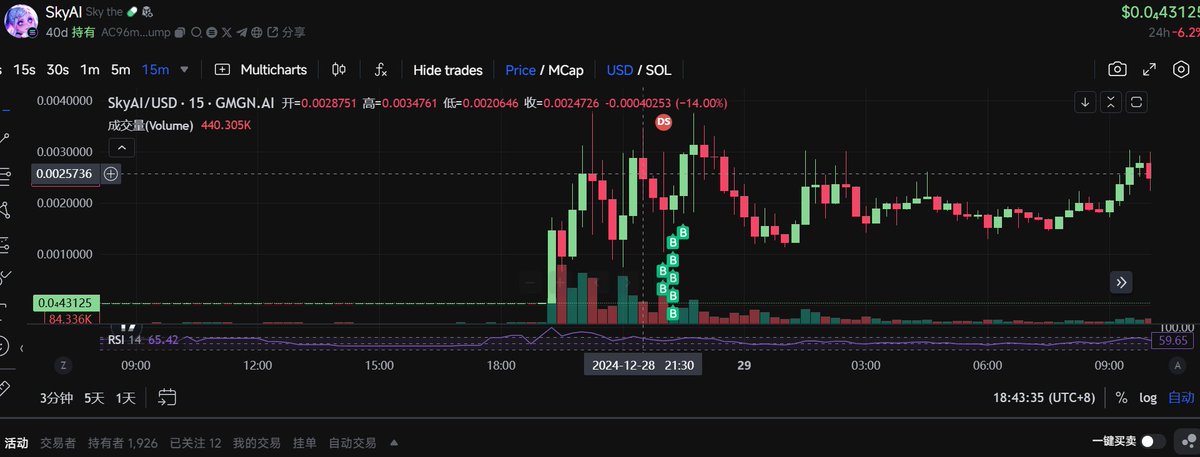
Task: Open the fx indicators menu
Action: (x=381, y=70)
